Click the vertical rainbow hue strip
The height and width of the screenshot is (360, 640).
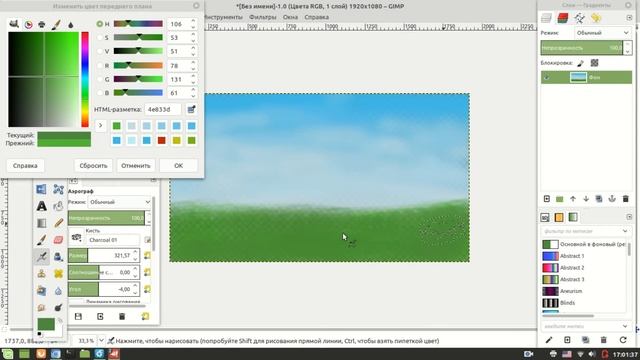[x=85, y=79]
